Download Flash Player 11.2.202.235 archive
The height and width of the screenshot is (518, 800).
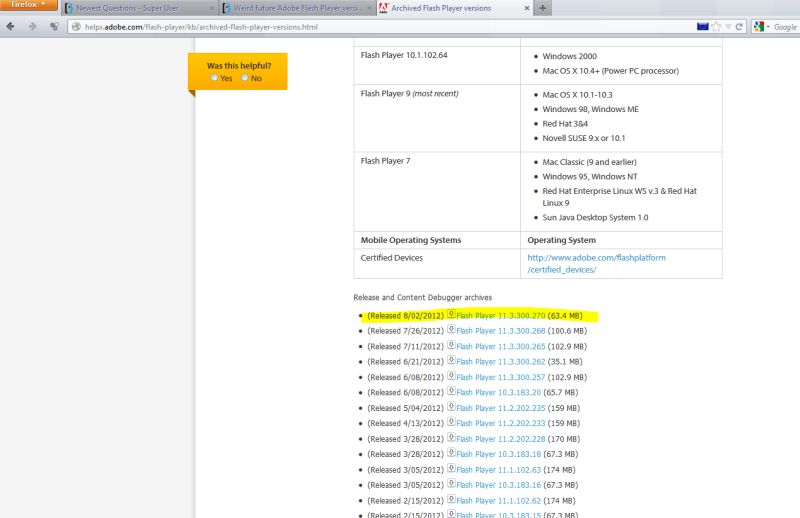point(501,408)
